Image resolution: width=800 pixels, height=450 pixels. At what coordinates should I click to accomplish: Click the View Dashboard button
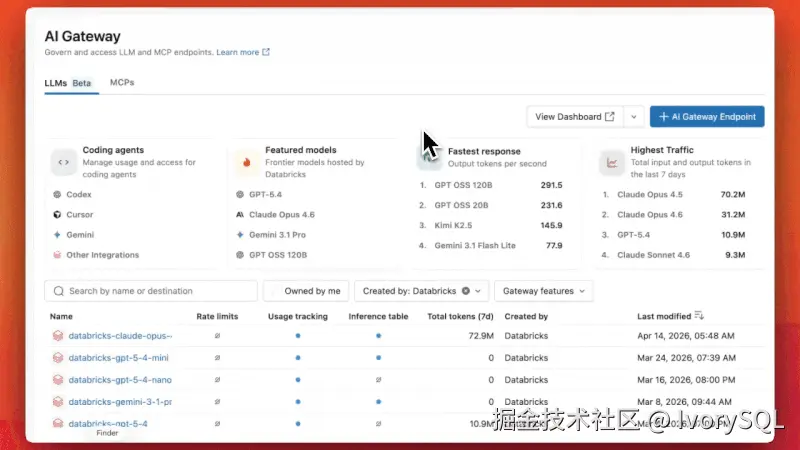point(574,117)
